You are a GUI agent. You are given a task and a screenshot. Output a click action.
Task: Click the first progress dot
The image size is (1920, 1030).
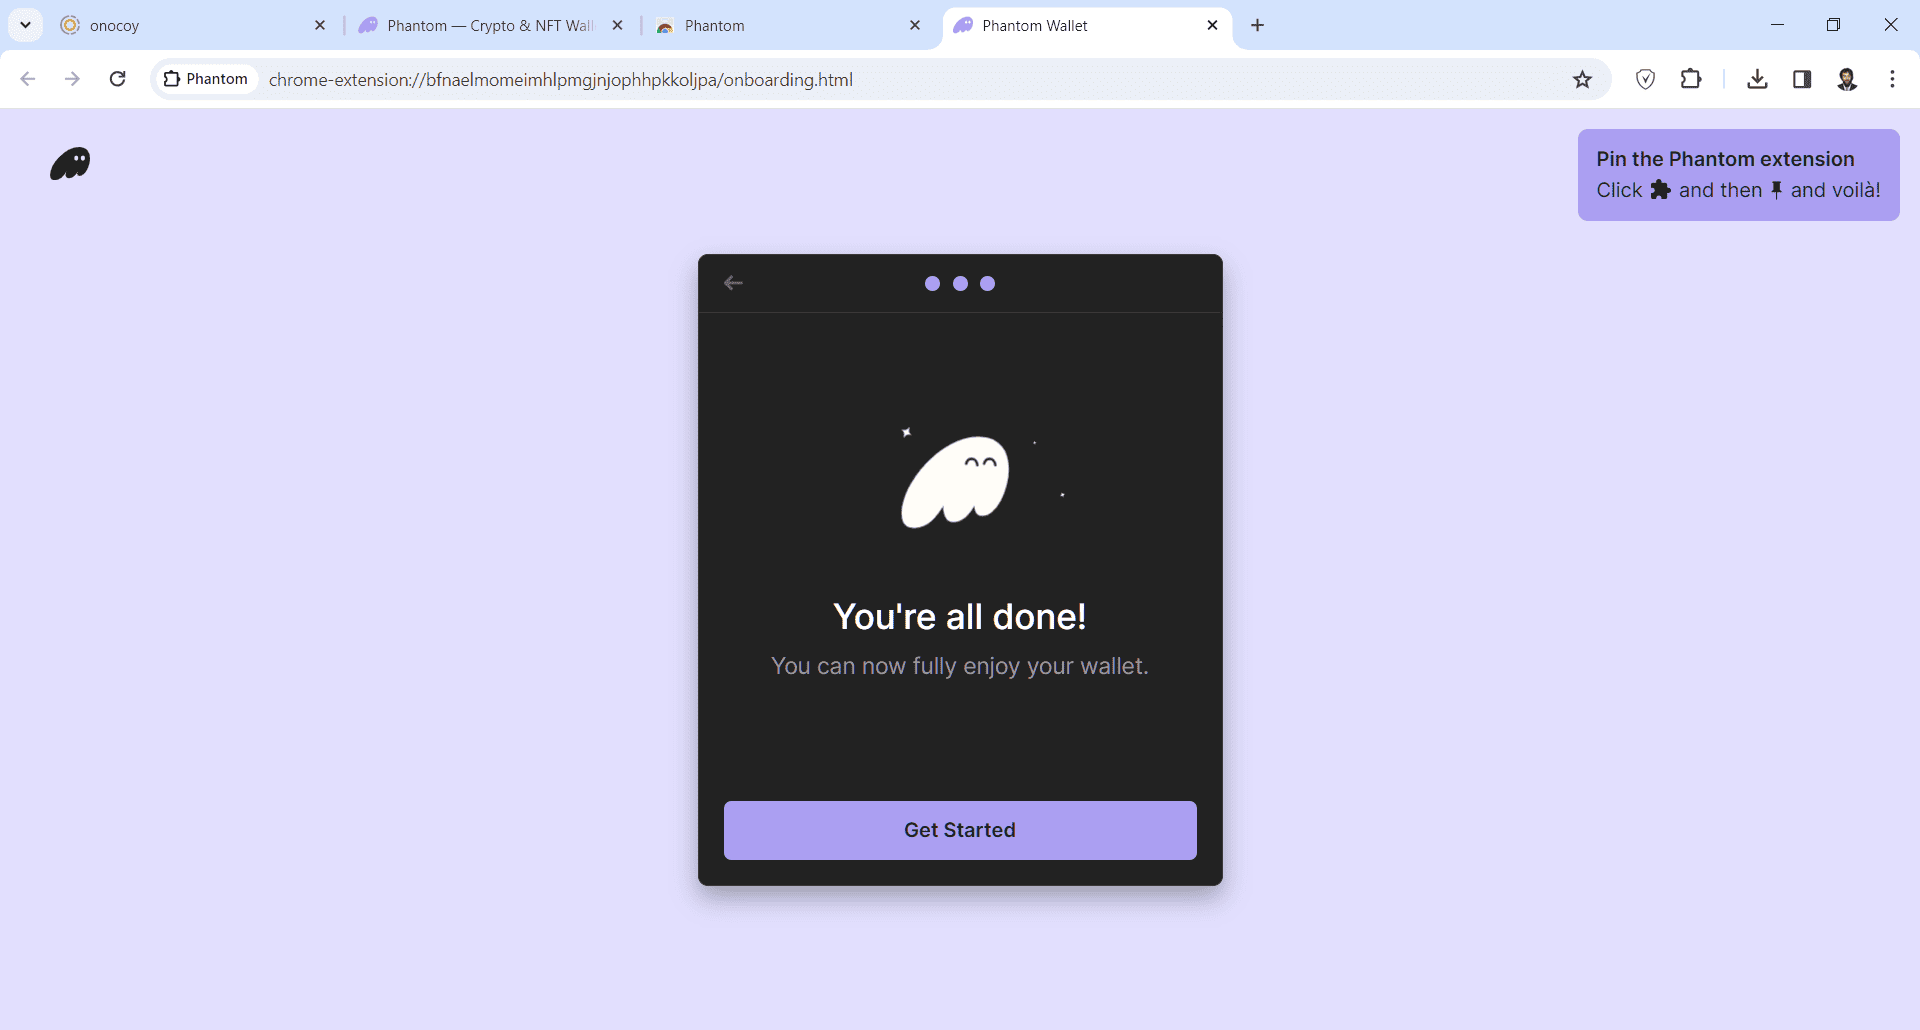click(x=932, y=284)
